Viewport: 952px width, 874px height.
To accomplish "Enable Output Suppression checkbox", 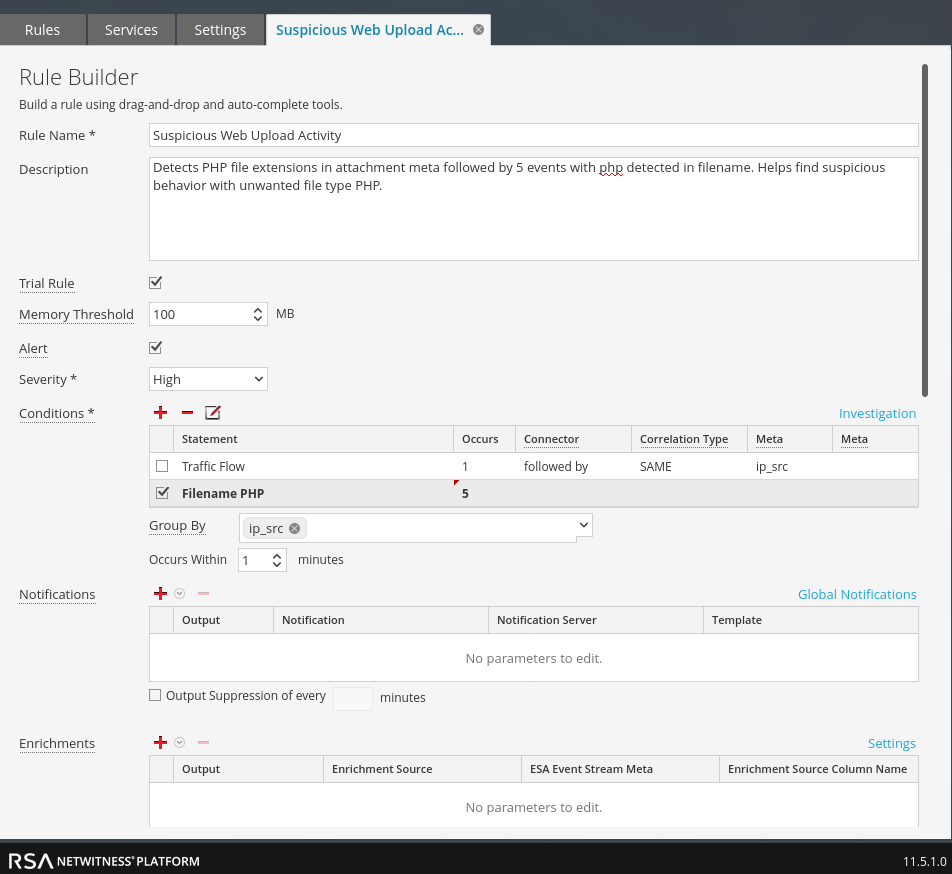I will click(155, 695).
